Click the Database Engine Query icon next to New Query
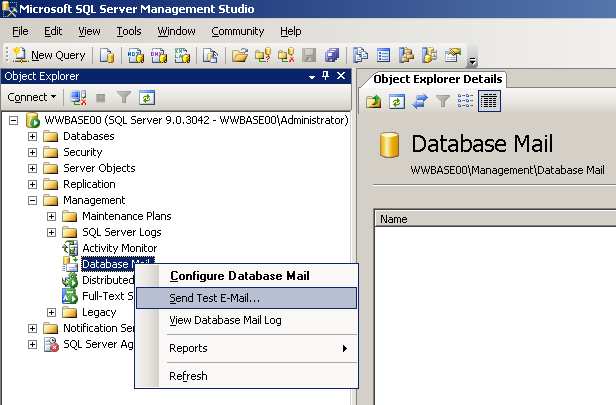 tap(106, 55)
